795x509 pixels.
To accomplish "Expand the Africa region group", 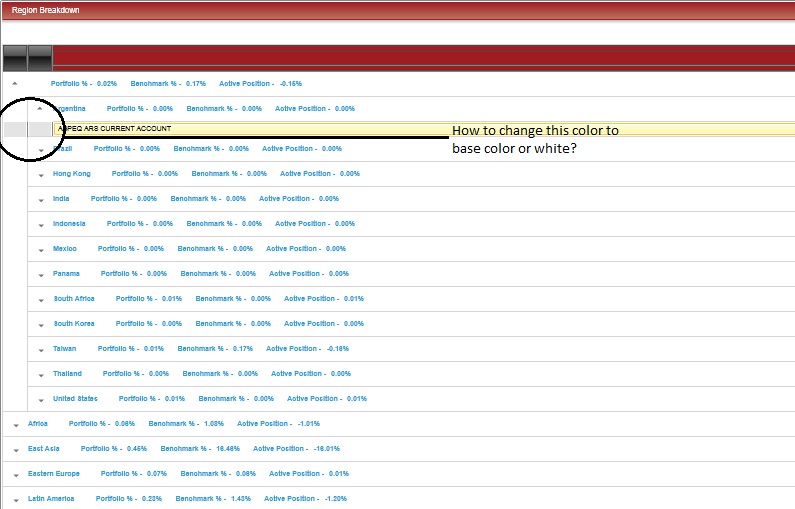I will click(x=16, y=425).
